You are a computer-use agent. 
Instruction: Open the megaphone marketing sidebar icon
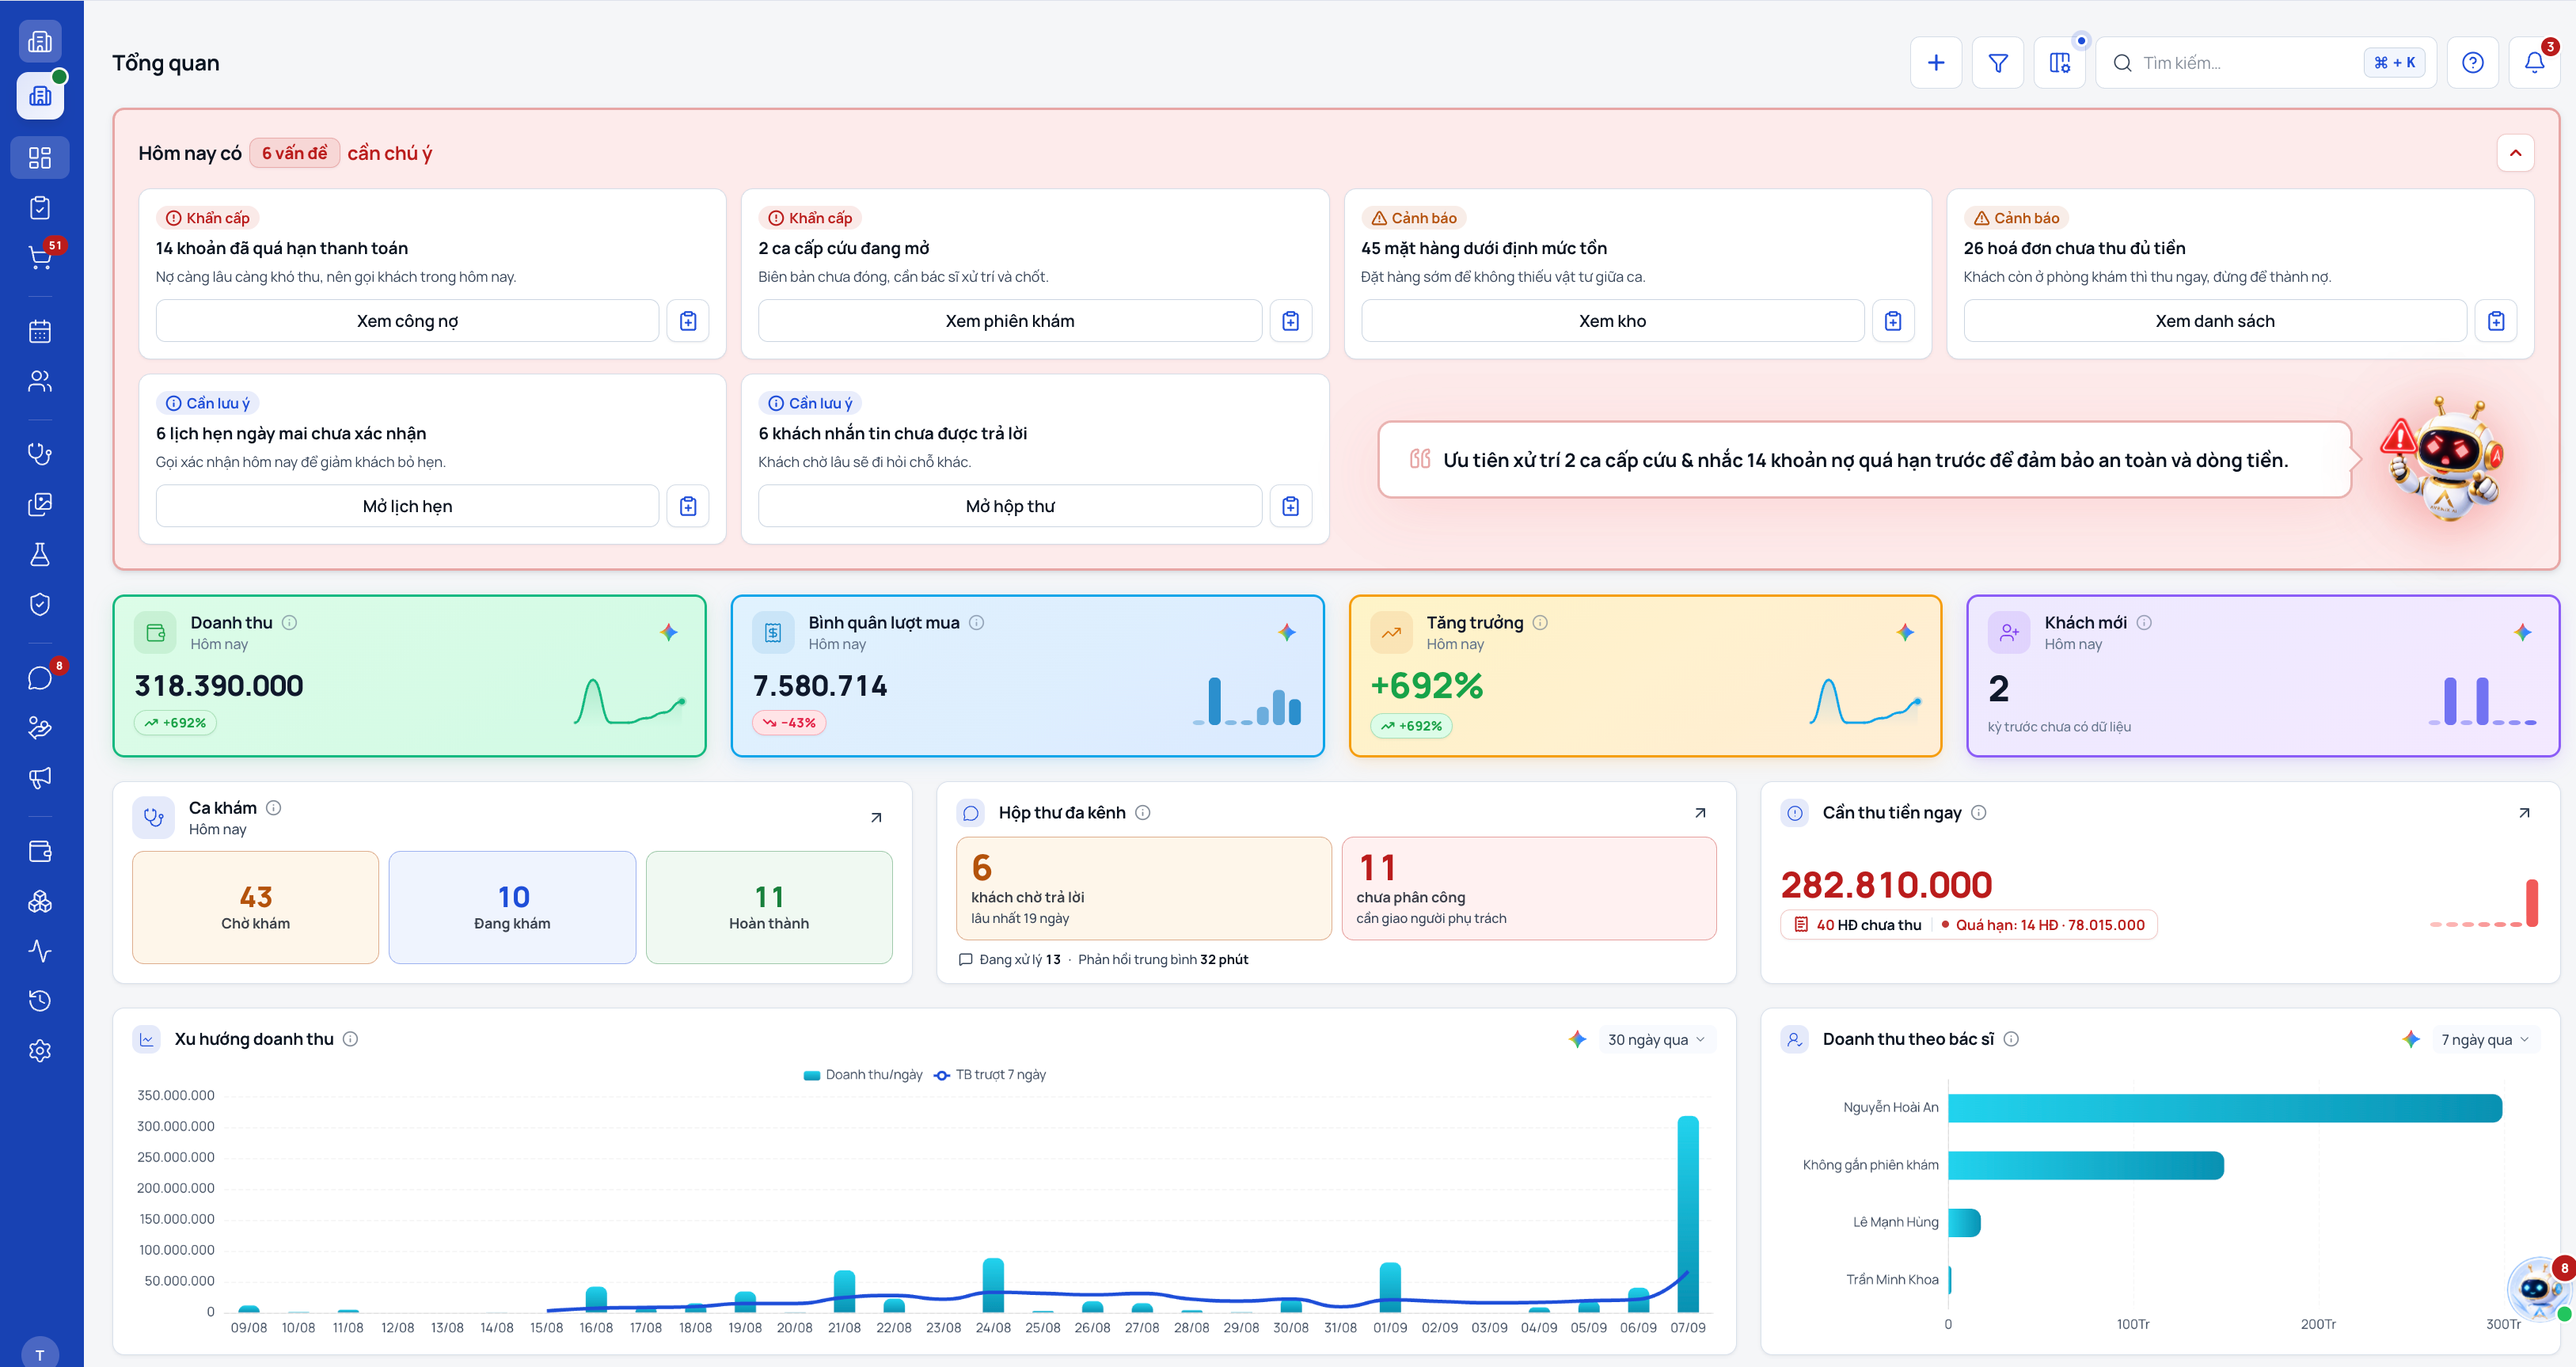tap(40, 778)
